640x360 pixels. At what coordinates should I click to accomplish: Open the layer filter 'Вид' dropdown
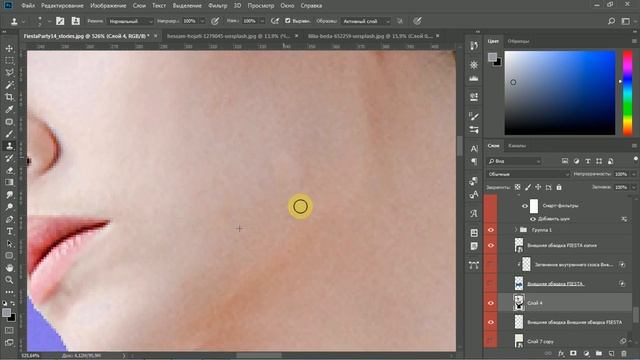click(514, 161)
